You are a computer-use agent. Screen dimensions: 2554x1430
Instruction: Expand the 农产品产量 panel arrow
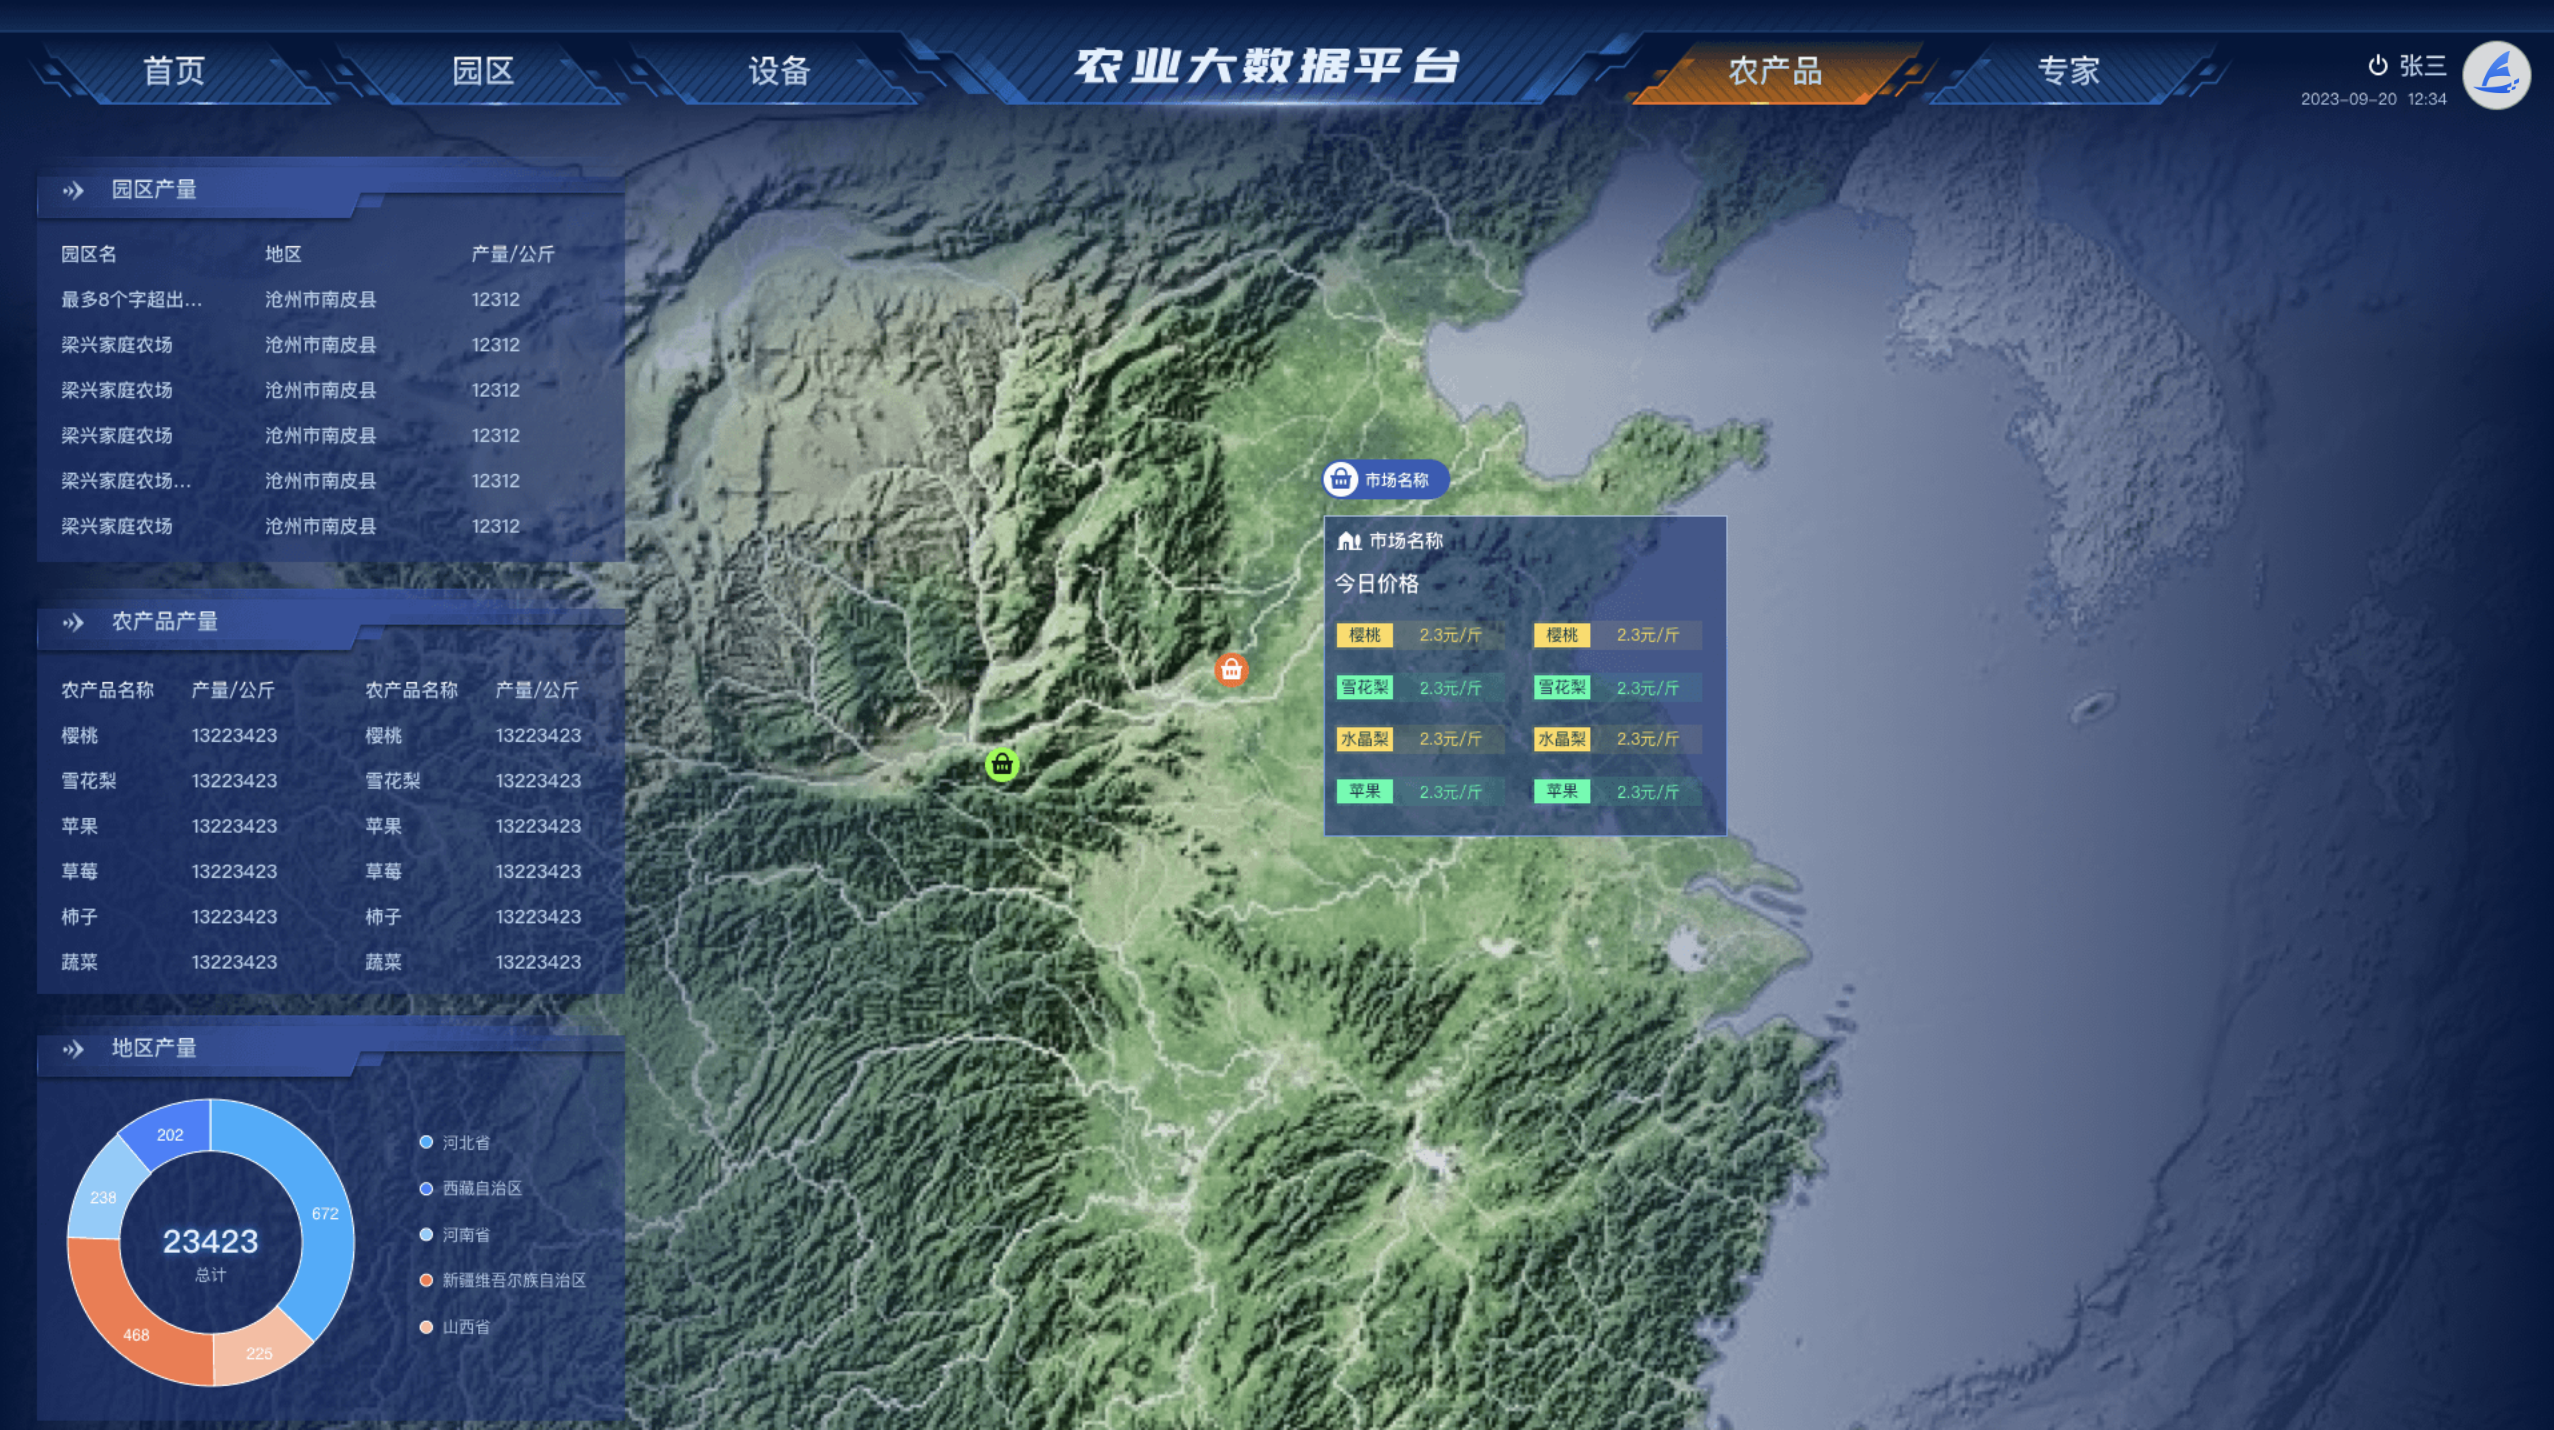[x=73, y=622]
